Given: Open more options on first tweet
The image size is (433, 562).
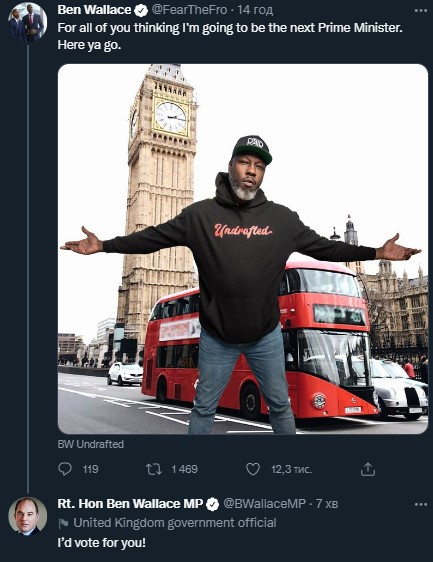Looking at the screenshot, I should (x=420, y=11).
